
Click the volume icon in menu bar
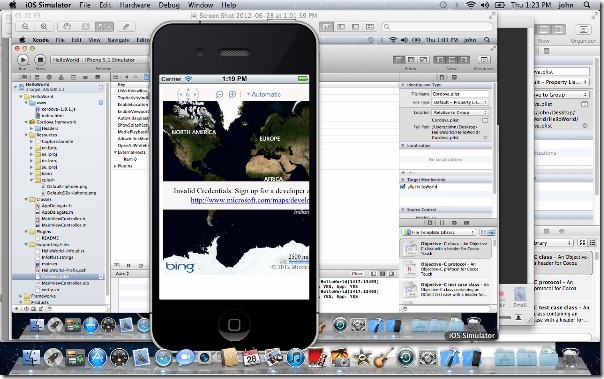pos(485,5)
